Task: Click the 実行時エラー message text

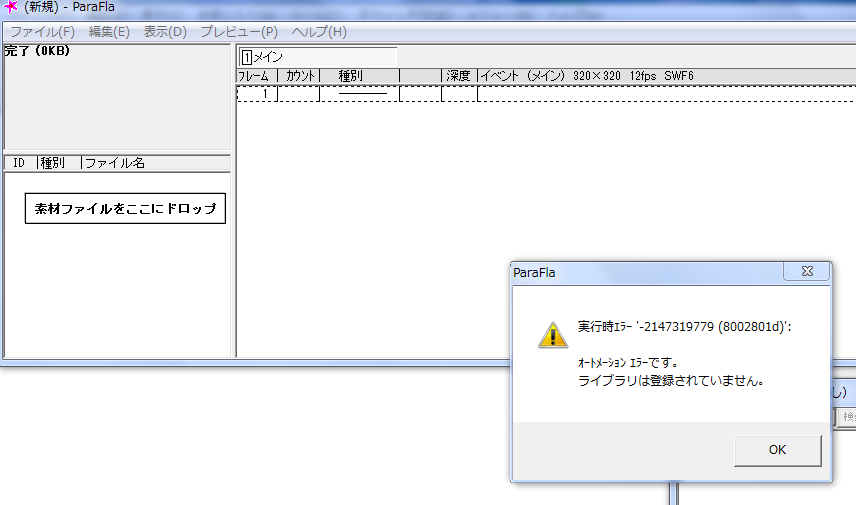Action: point(685,327)
